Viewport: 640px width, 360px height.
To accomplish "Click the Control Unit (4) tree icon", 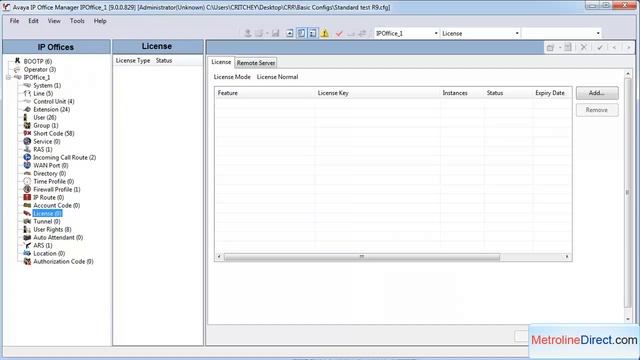I will point(27,101).
